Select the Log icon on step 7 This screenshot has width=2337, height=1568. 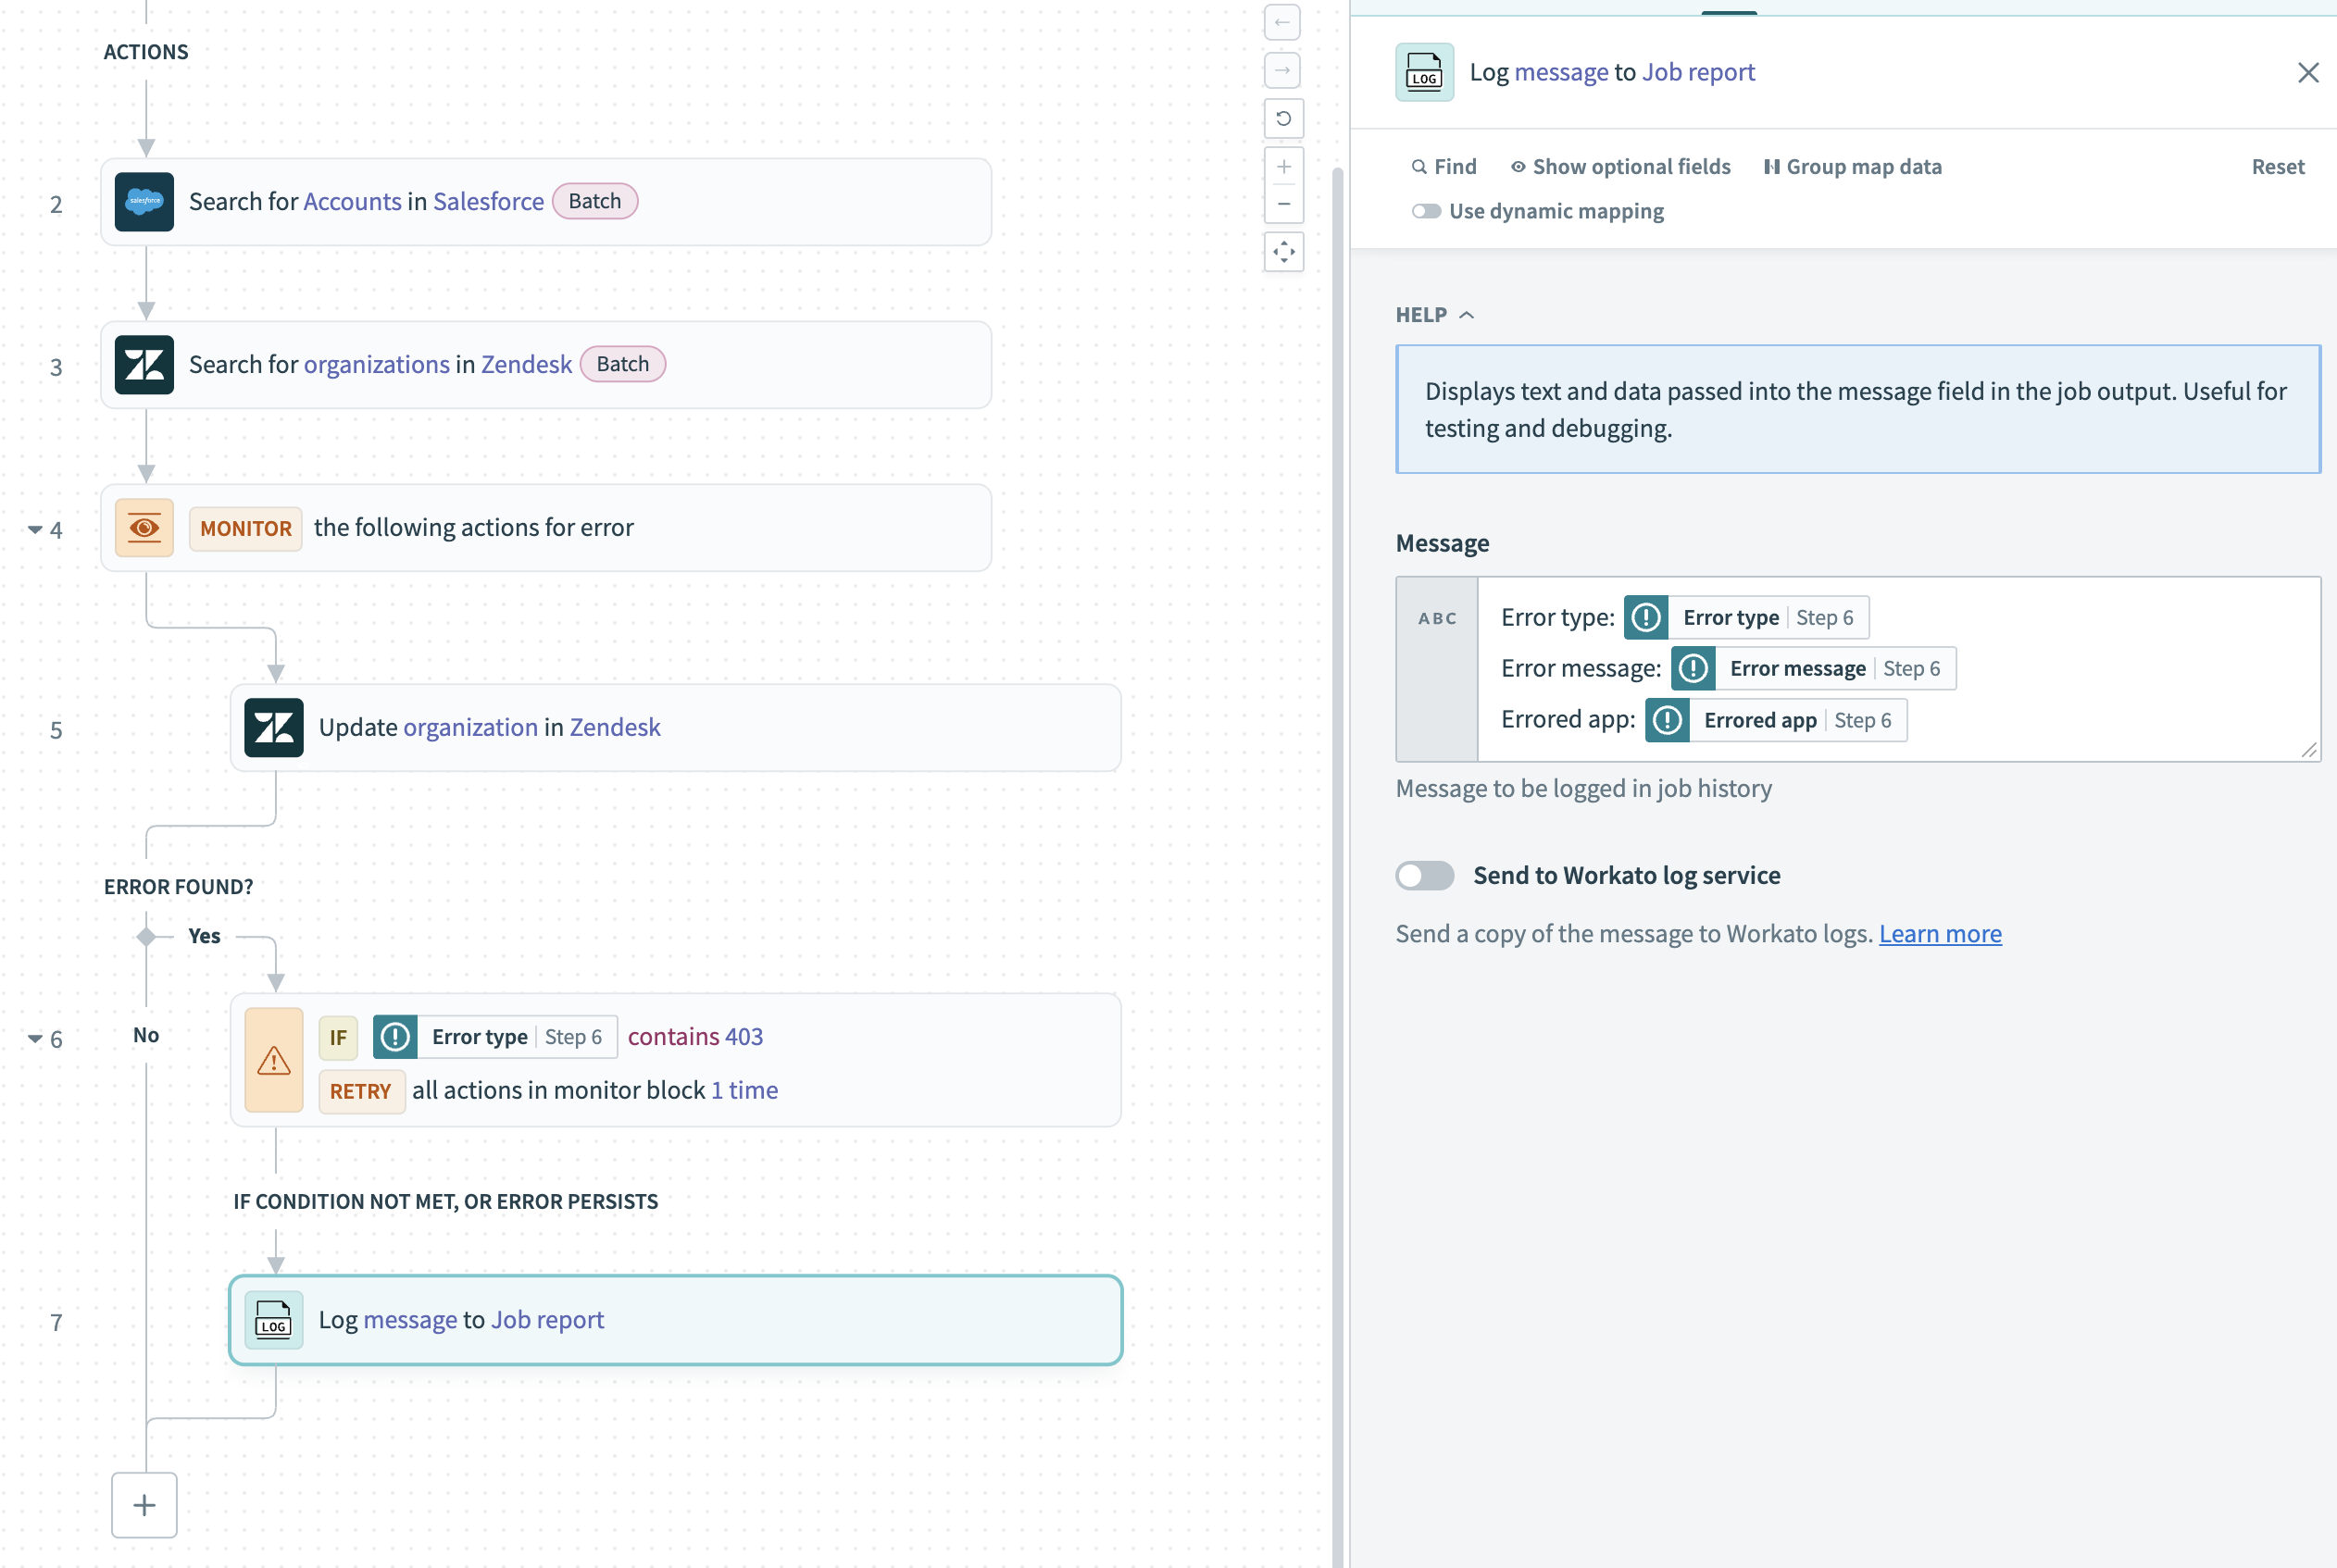point(273,1320)
